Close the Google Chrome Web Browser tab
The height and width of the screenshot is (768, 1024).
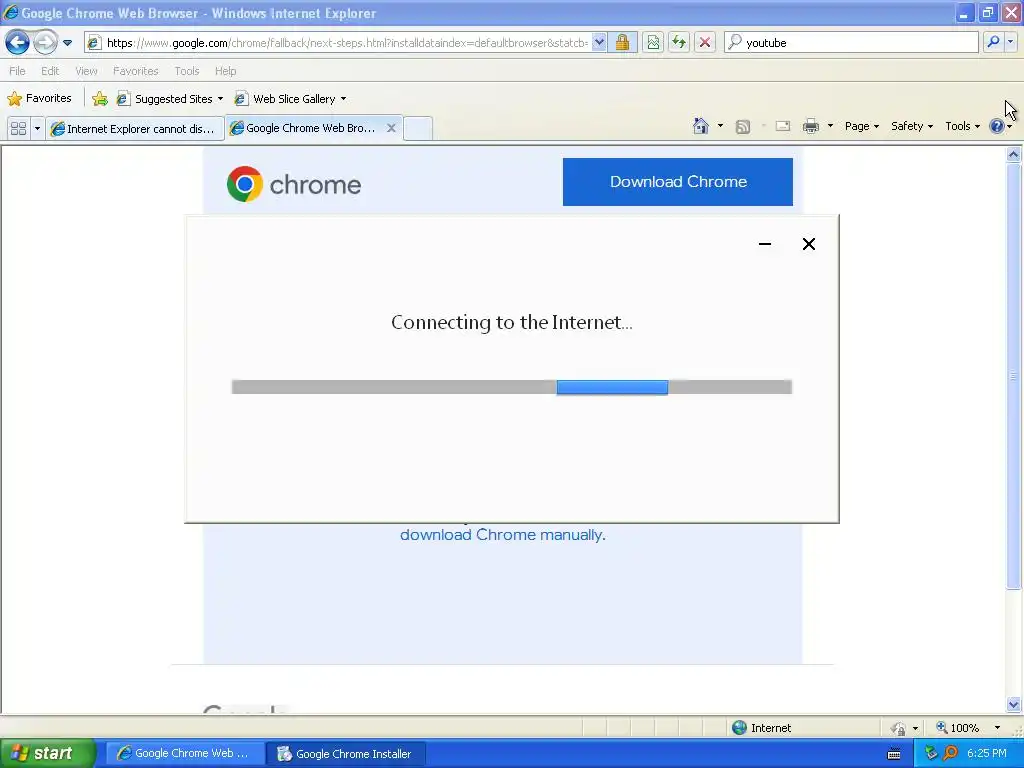[x=391, y=128]
